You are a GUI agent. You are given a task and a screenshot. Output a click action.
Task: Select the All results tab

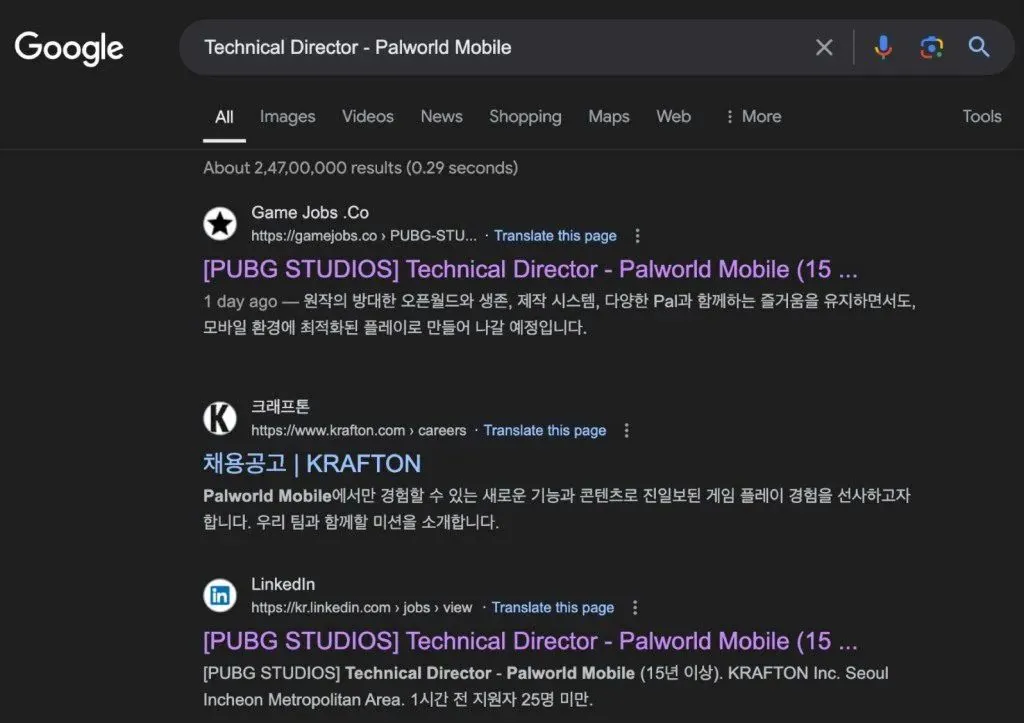coord(224,117)
